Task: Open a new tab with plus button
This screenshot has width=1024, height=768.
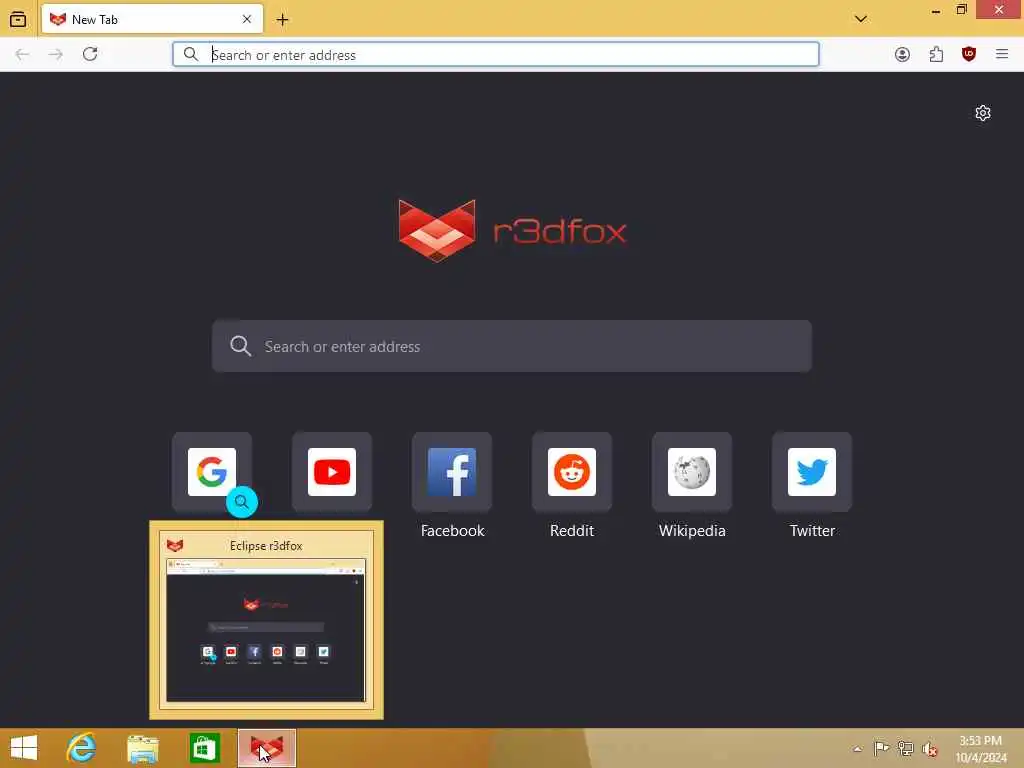Action: pos(282,20)
